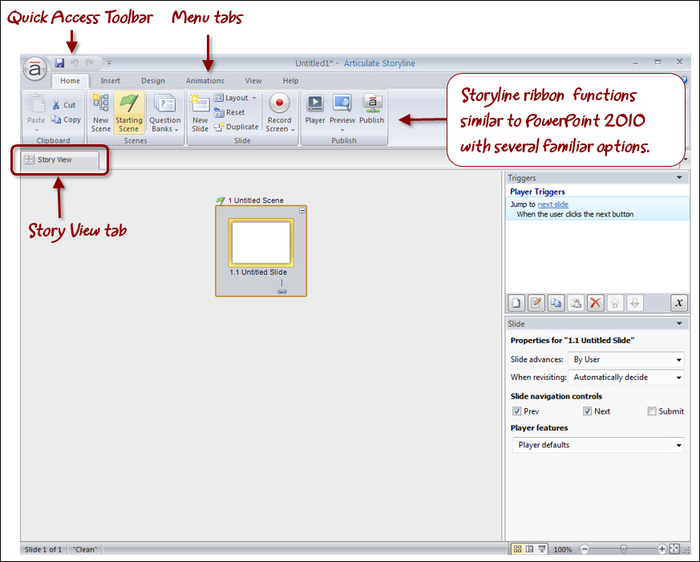Open the When revisiting dropdown

pyautogui.click(x=626, y=377)
